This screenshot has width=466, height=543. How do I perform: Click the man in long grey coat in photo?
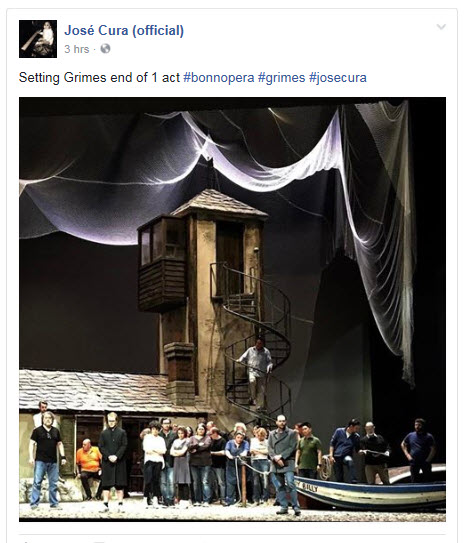coord(283,464)
